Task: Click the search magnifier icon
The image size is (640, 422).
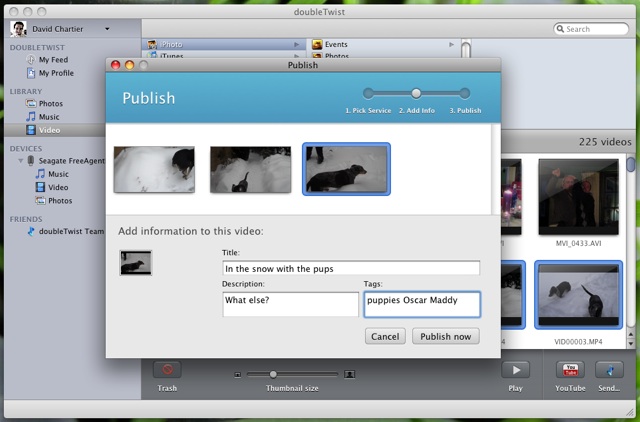Action: coord(560,29)
